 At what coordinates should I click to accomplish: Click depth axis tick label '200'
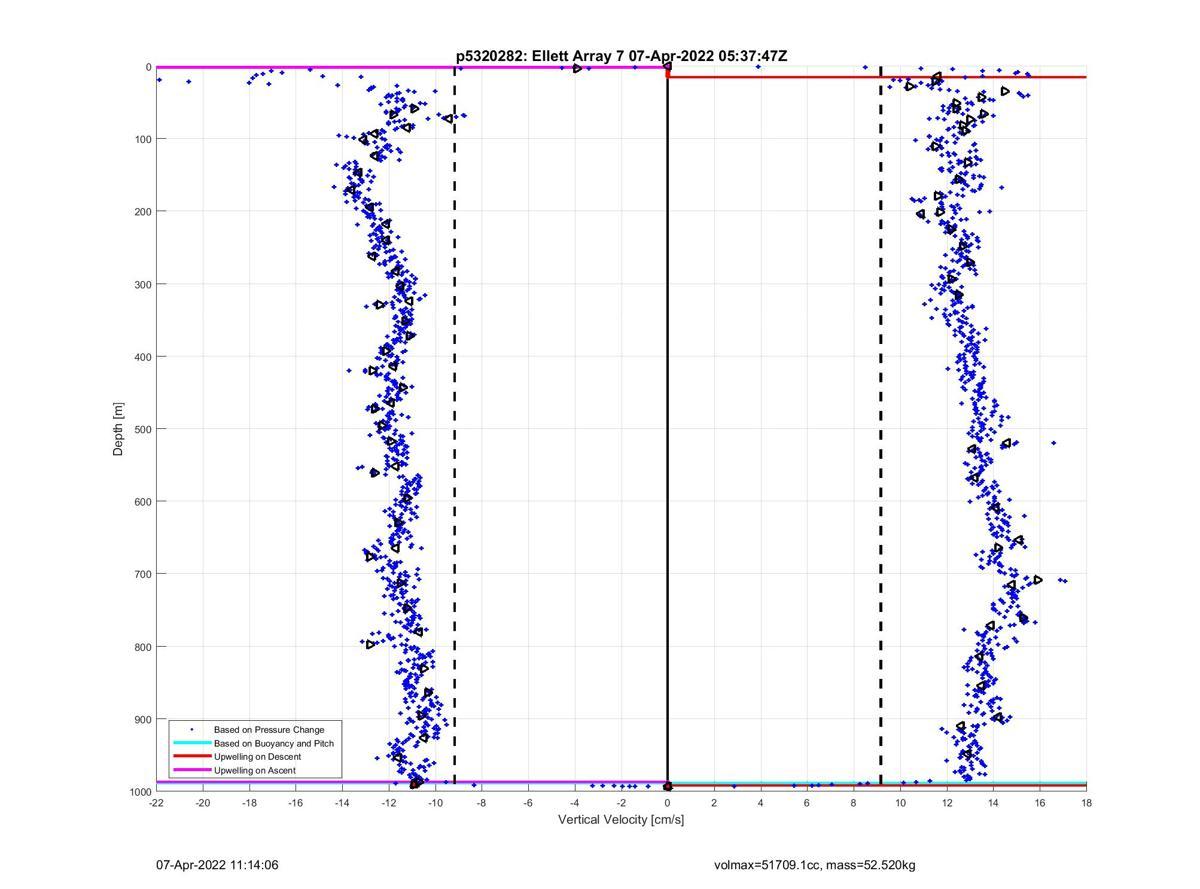coord(143,211)
